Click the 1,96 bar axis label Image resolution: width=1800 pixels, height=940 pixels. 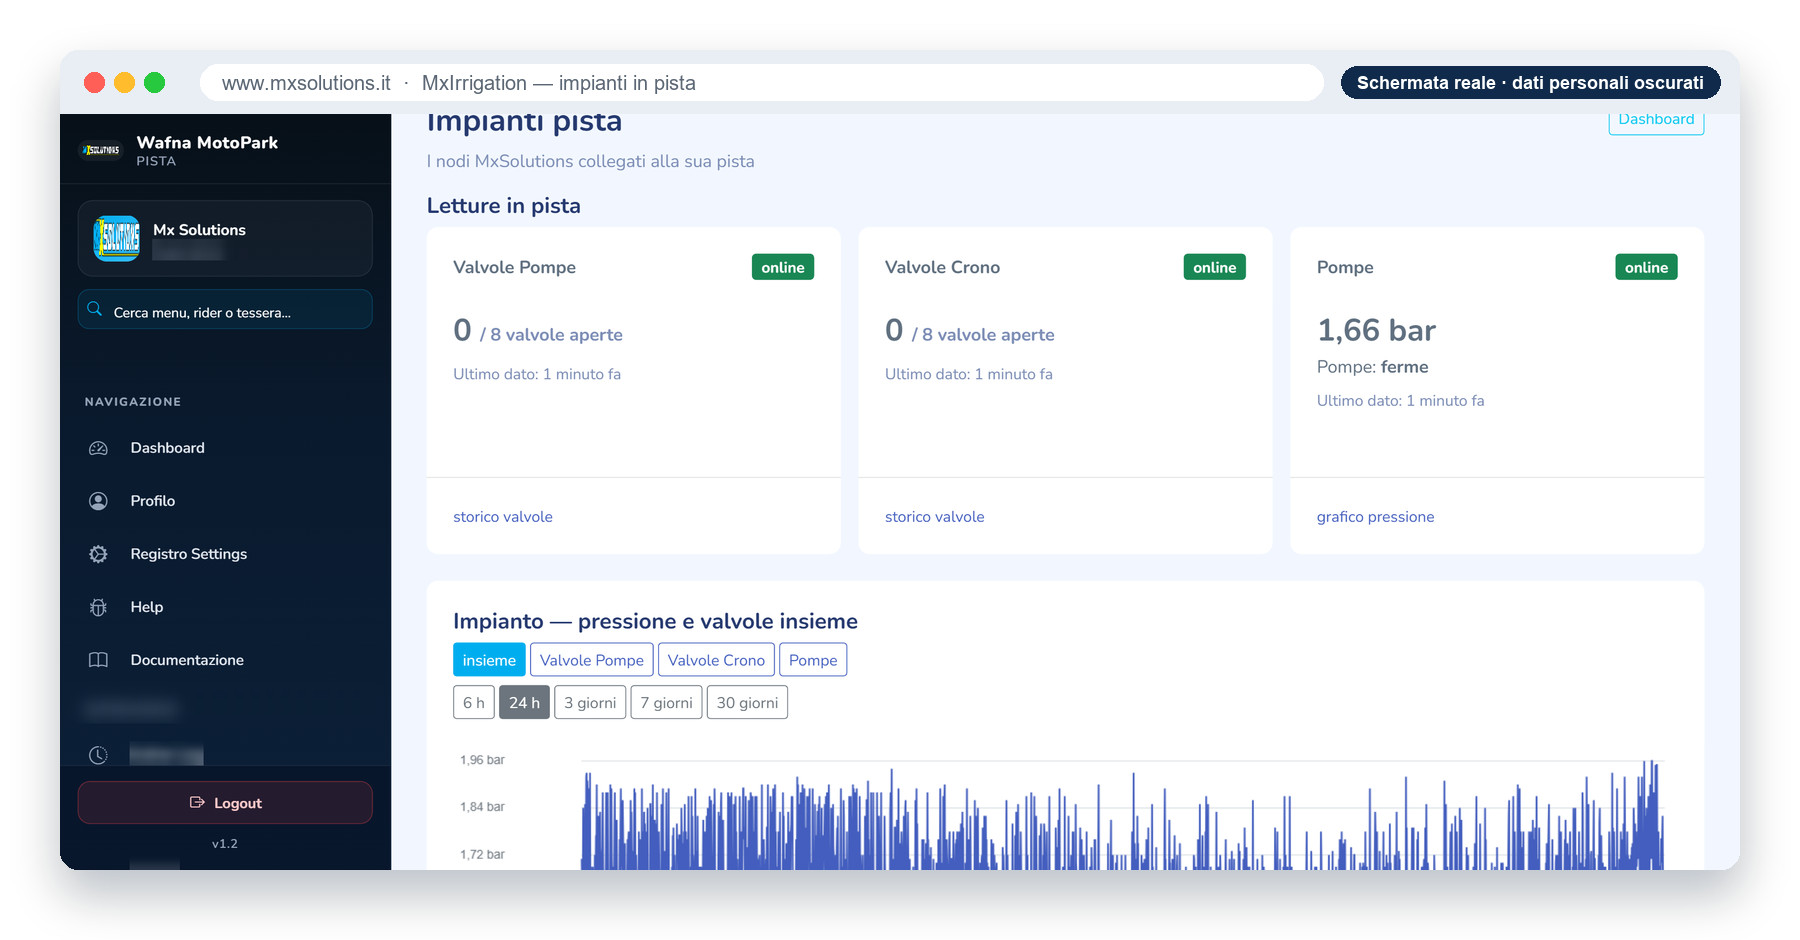click(x=482, y=760)
